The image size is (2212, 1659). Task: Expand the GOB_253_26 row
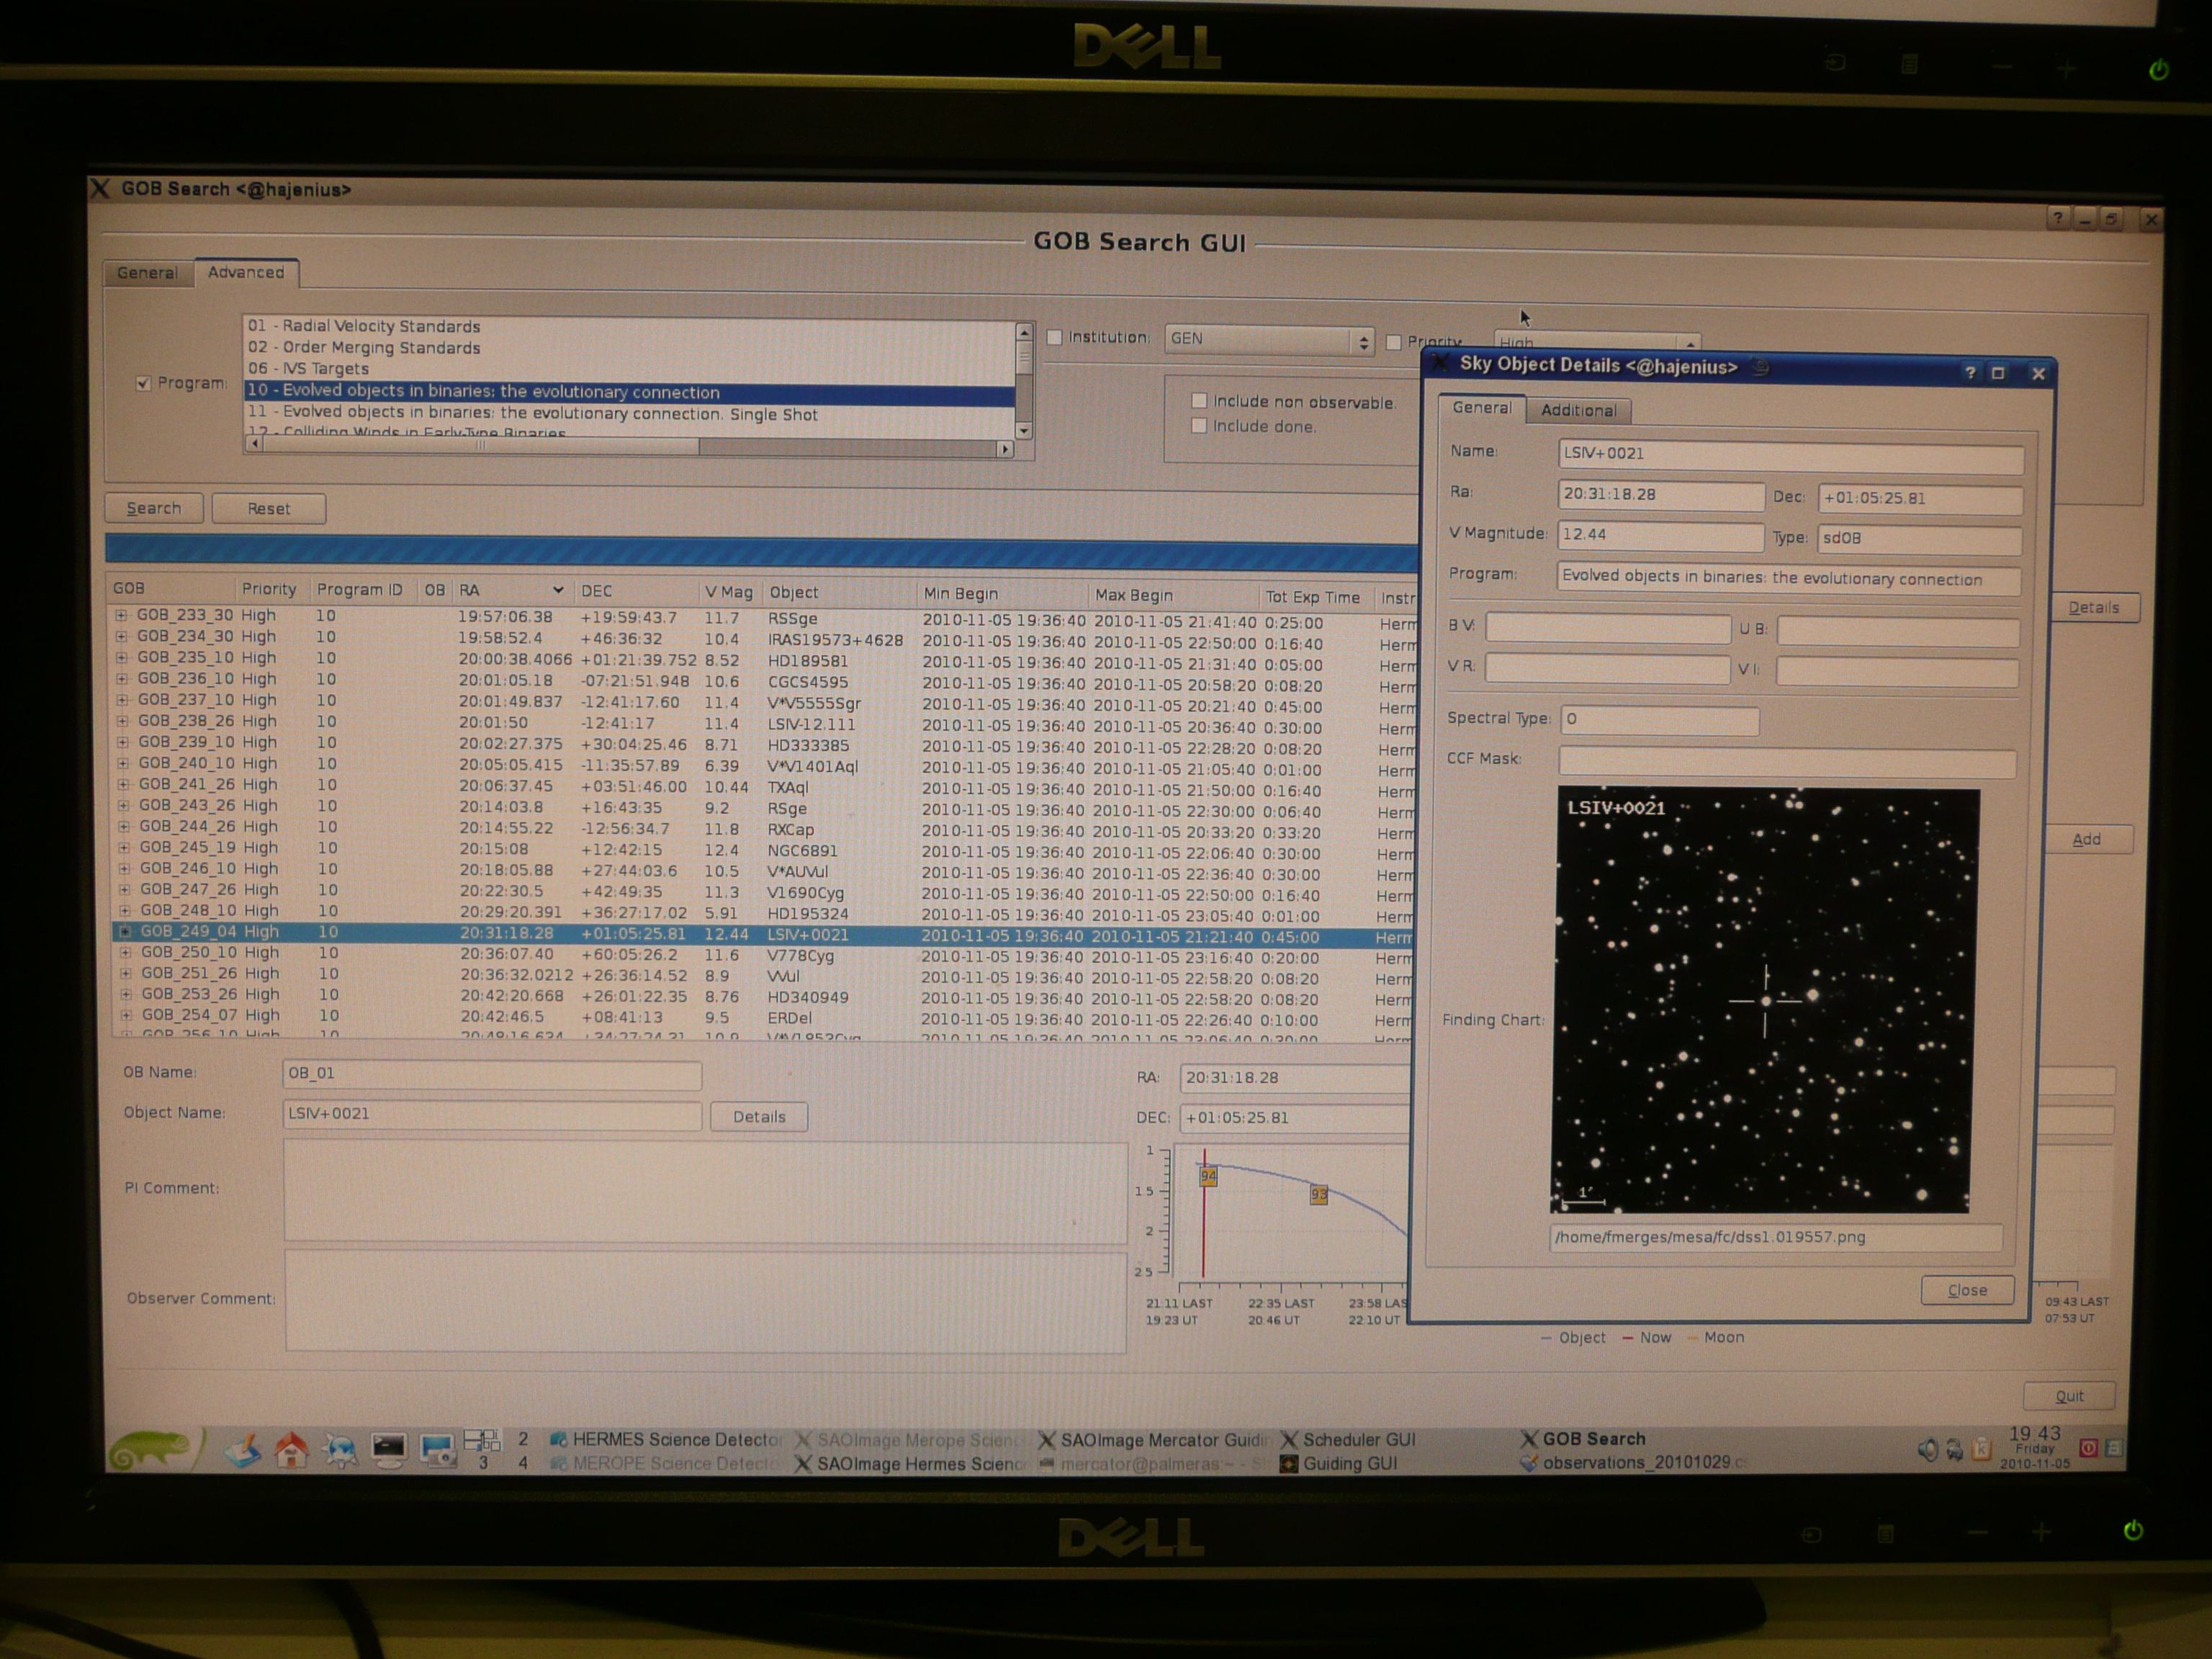coord(126,994)
